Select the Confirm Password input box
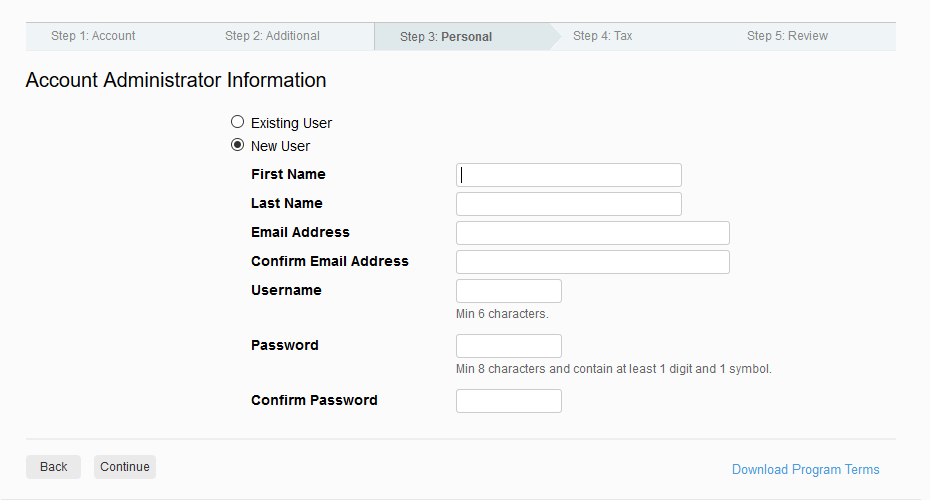The width and height of the screenshot is (930, 500). pyautogui.click(x=509, y=401)
